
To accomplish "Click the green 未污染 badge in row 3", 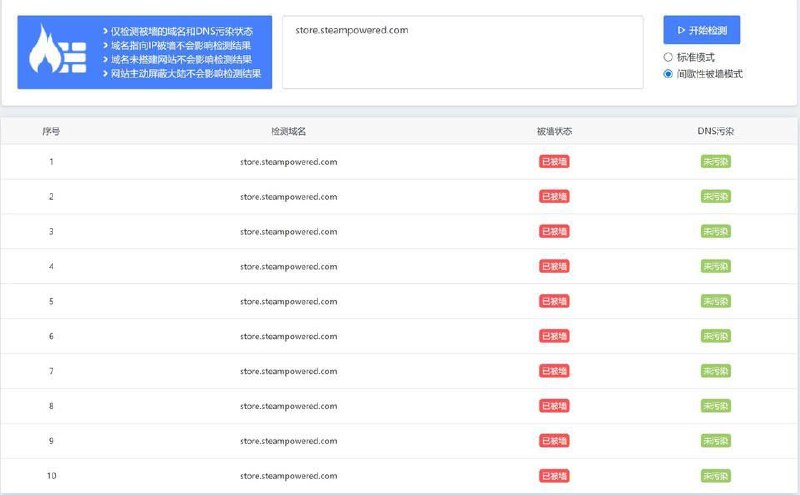I will tap(715, 232).
